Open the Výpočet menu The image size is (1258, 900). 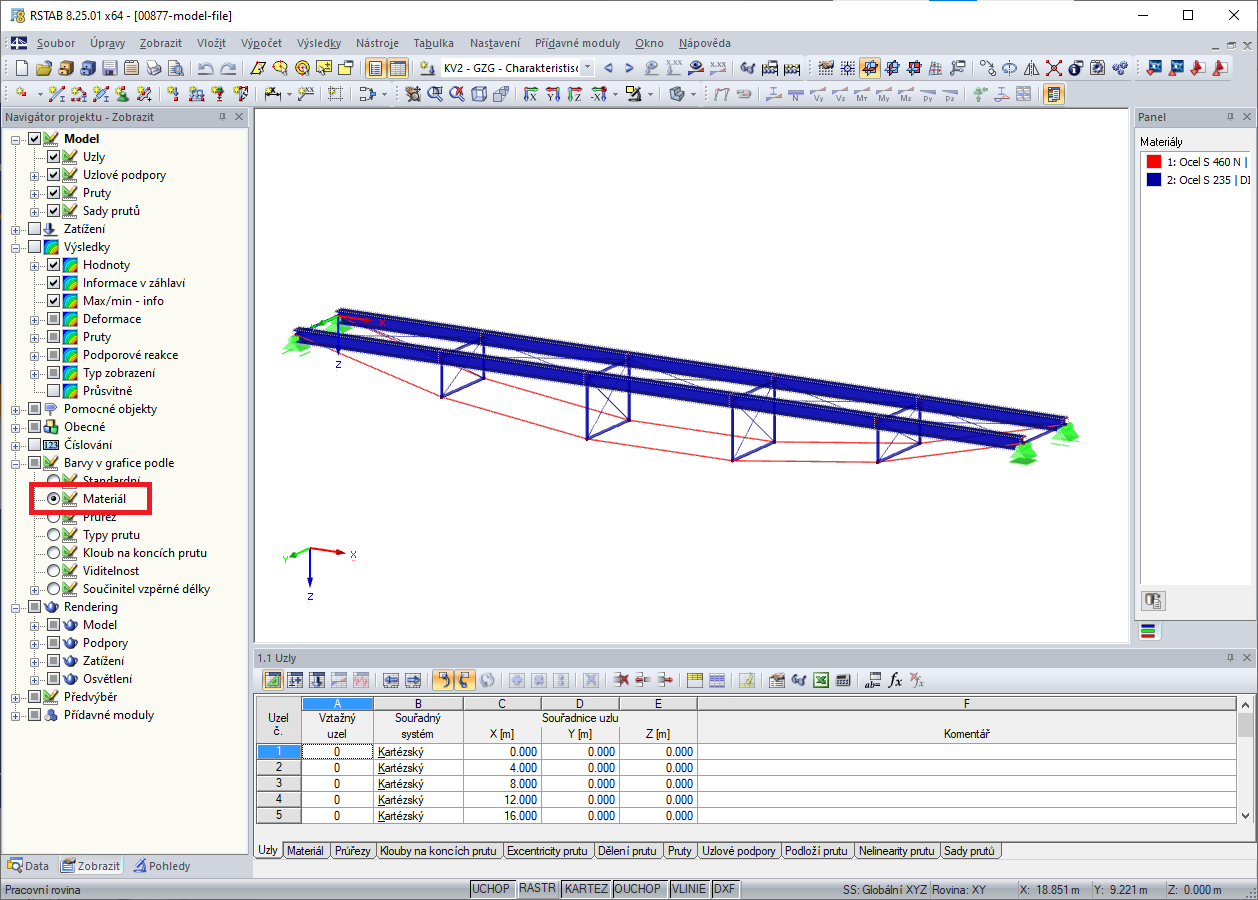pyautogui.click(x=261, y=43)
